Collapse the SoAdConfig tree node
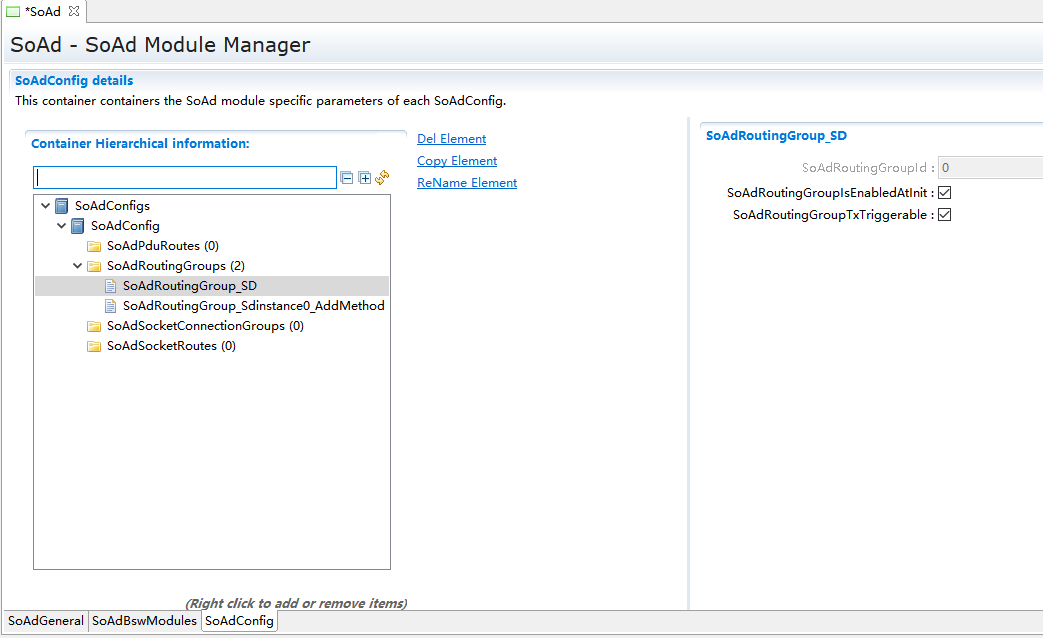Image resolution: width=1043 pixels, height=638 pixels. tap(62, 226)
